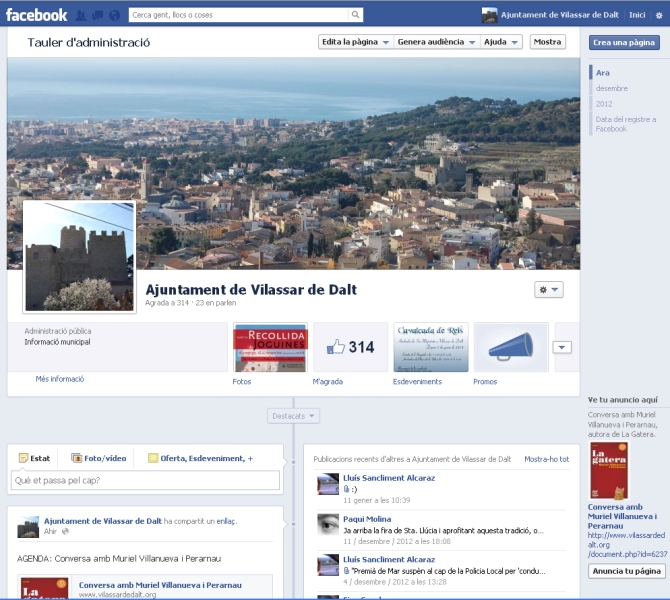
Task: Click the Promos megaphone icon
Action: pos(511,347)
